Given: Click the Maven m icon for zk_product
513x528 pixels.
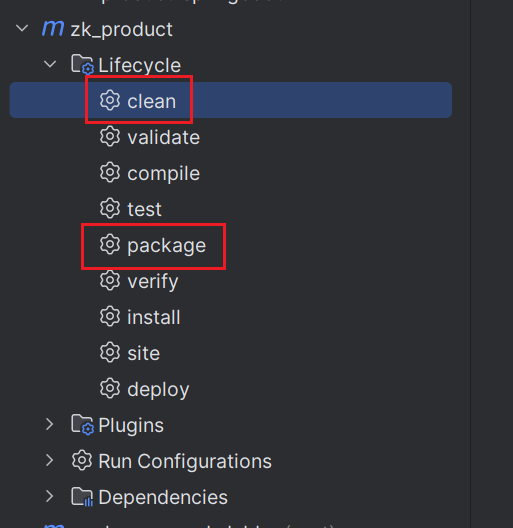Looking at the screenshot, I should coord(53,29).
